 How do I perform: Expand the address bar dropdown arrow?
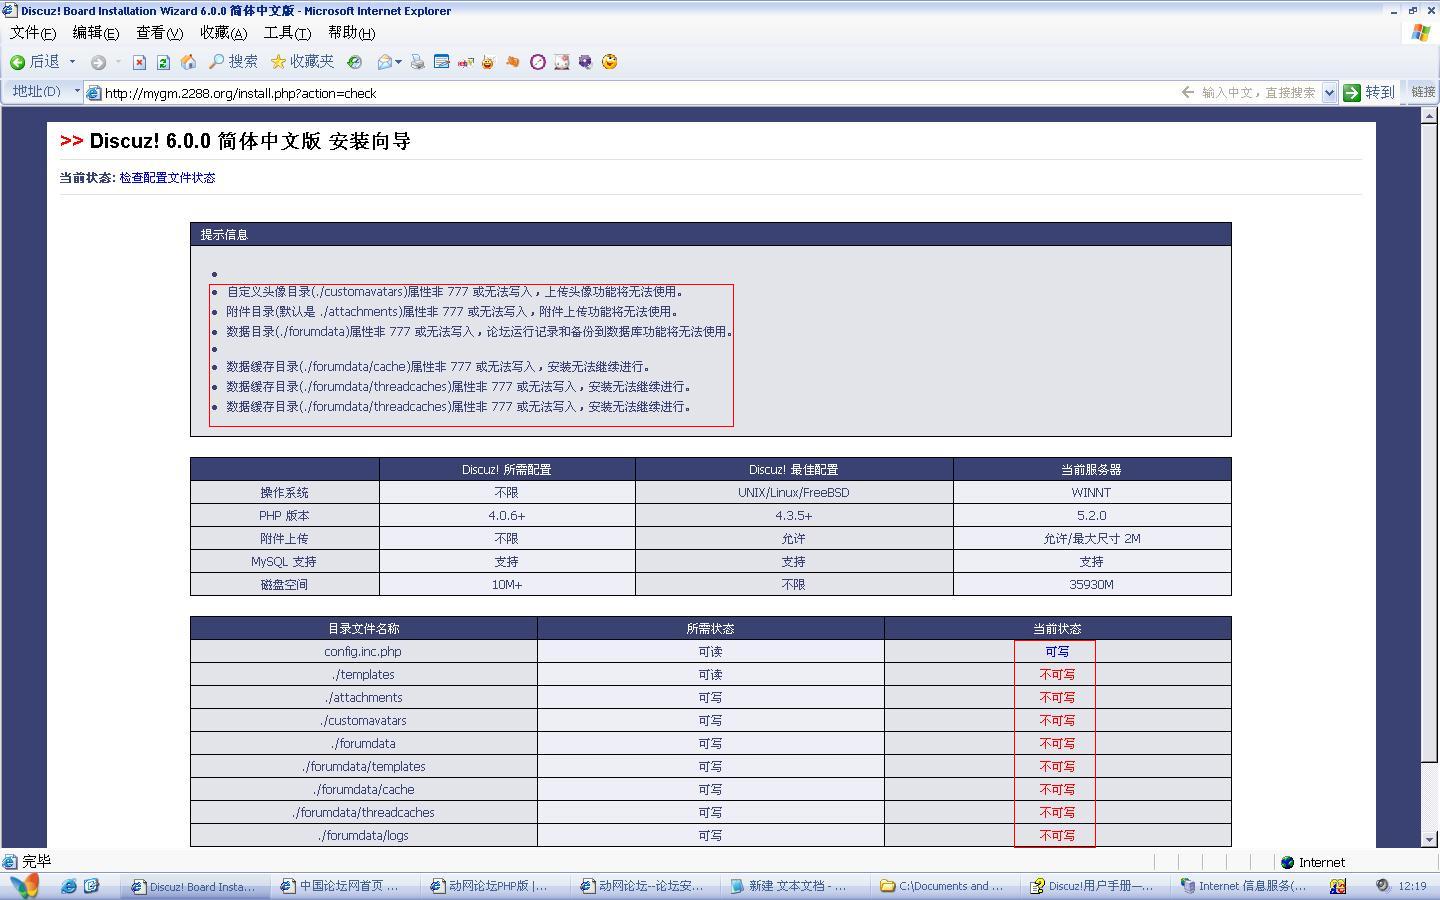pyautogui.click(x=1329, y=93)
